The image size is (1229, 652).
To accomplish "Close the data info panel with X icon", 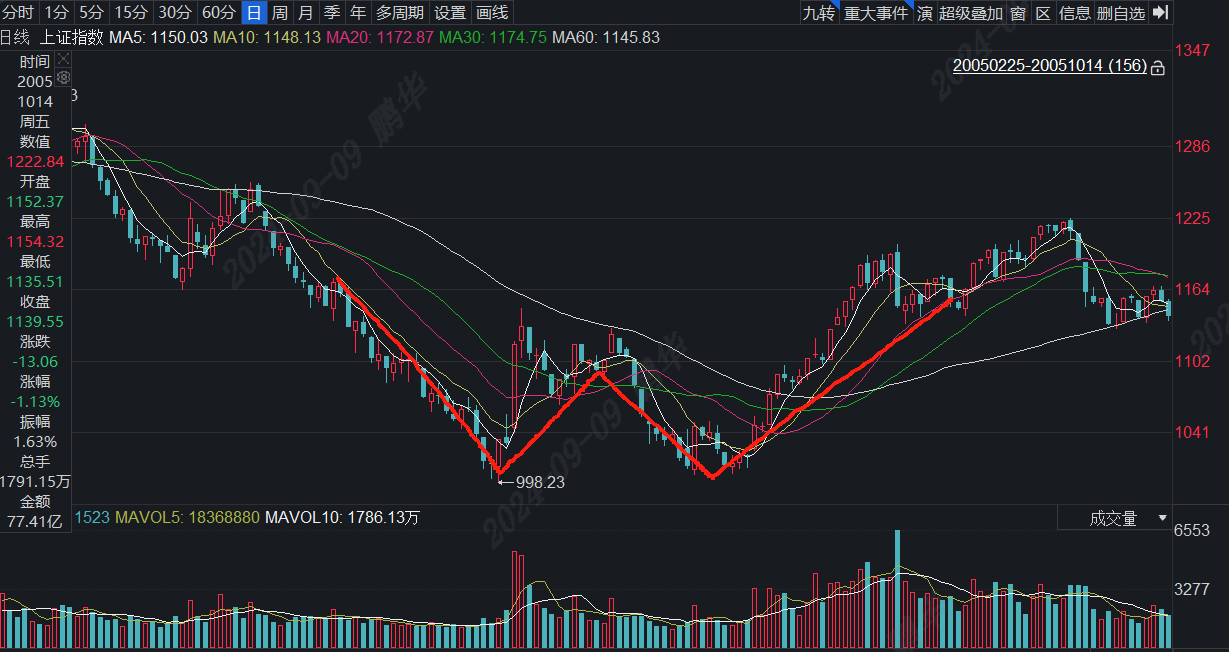I will pyautogui.click(x=63, y=60).
